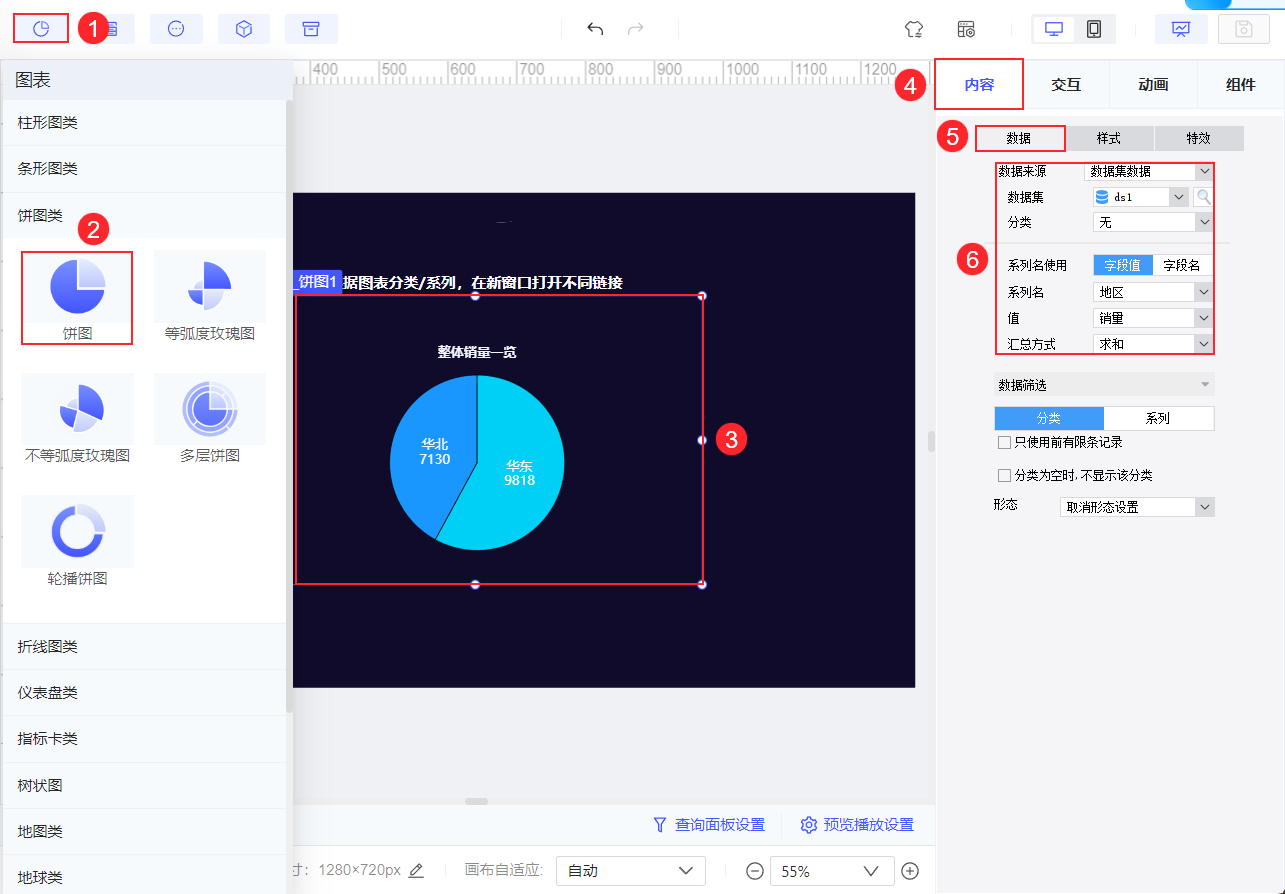Open the 分类 dropdown showing 无
This screenshot has width=1285, height=894.
point(1153,222)
